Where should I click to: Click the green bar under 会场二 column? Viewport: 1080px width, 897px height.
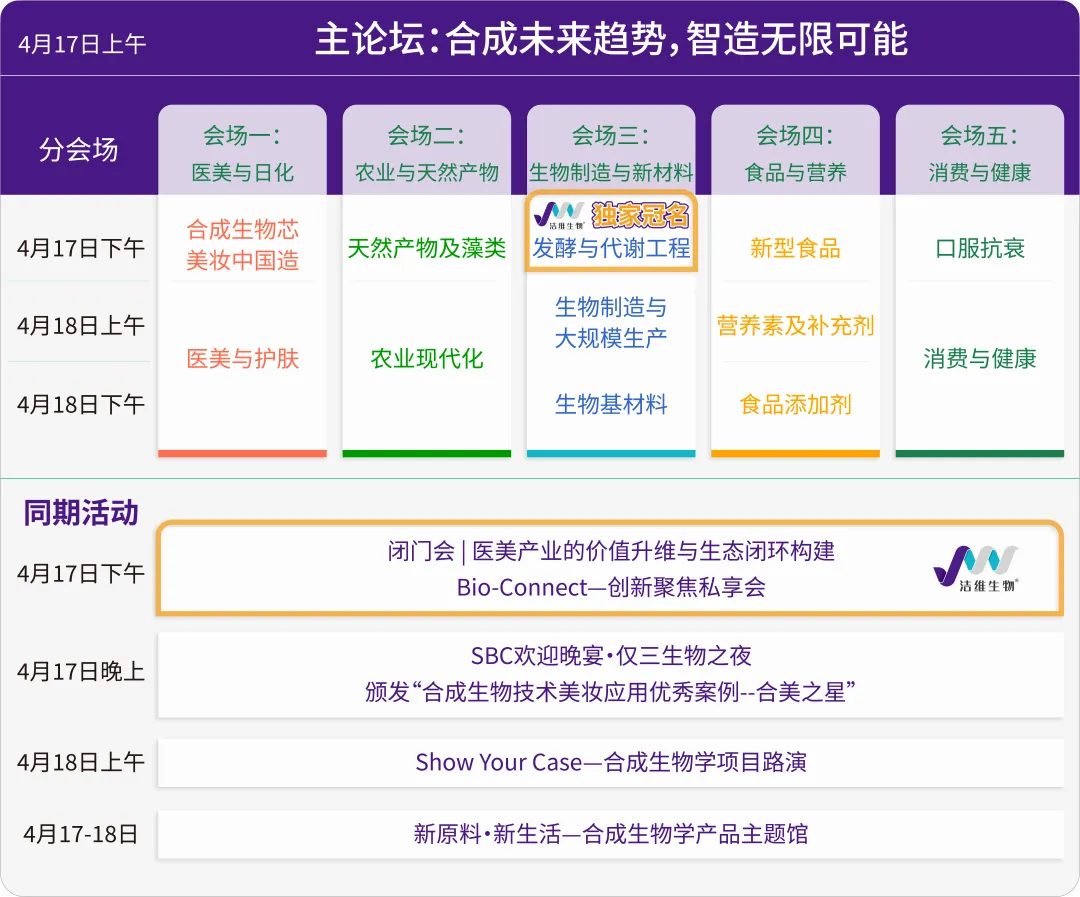tap(426, 453)
